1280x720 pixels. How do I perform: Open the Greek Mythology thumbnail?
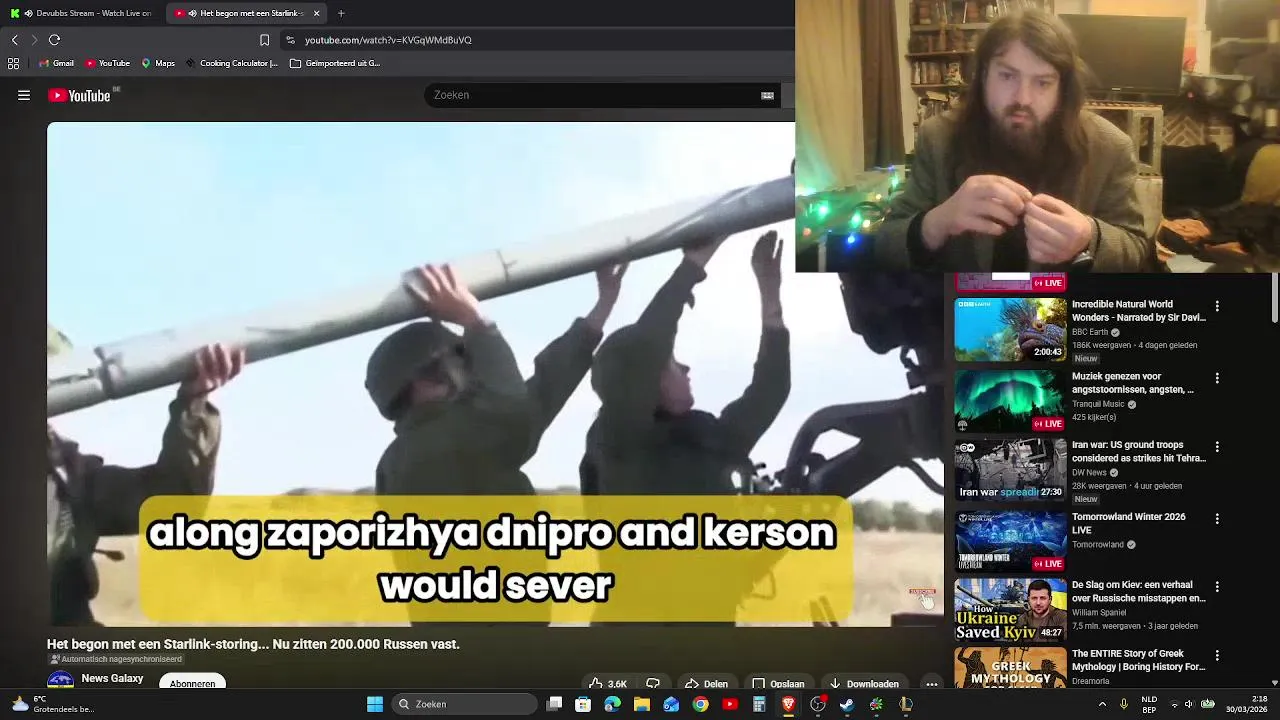[1010, 668]
